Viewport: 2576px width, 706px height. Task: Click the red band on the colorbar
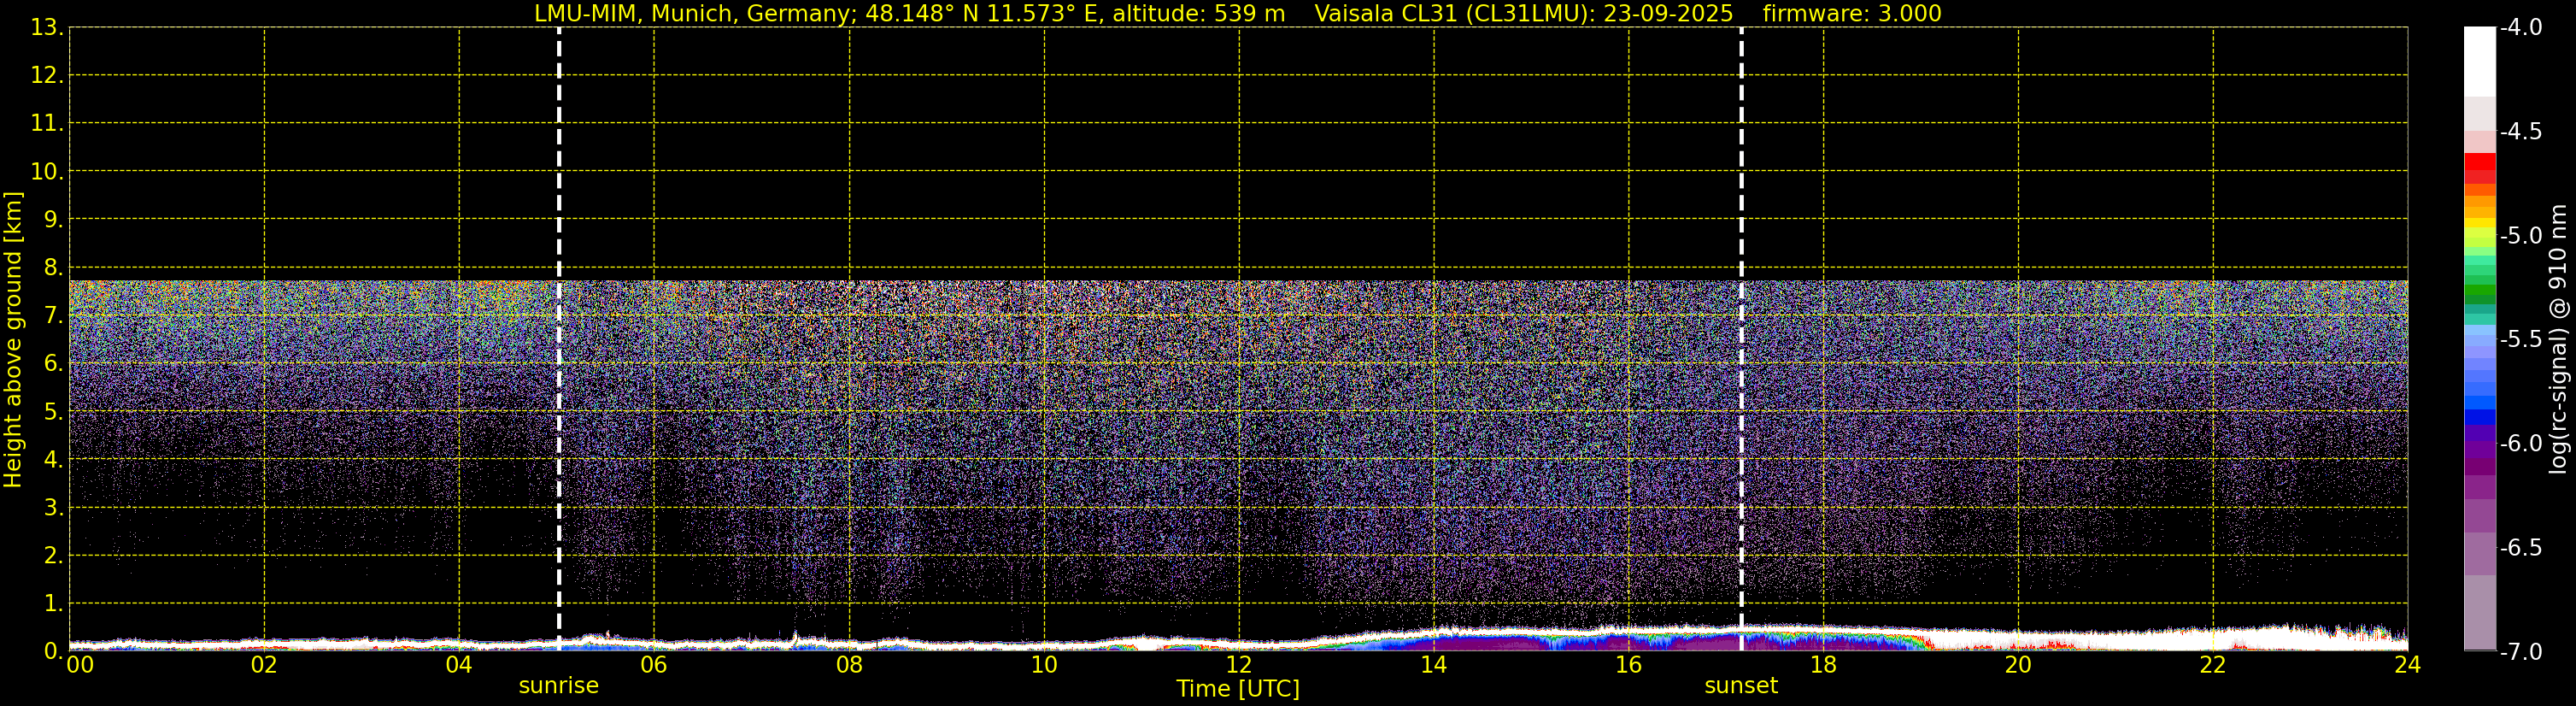[2479, 163]
